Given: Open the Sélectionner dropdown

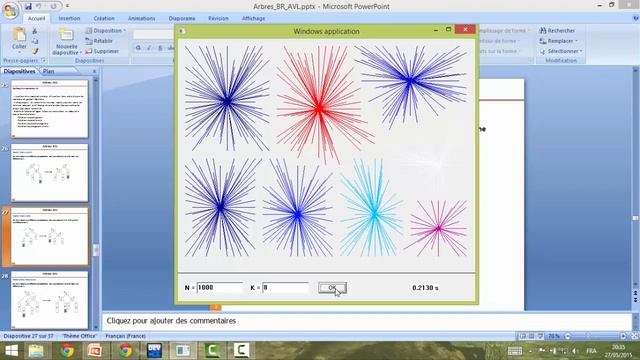Looking at the screenshot, I should coord(560,51).
